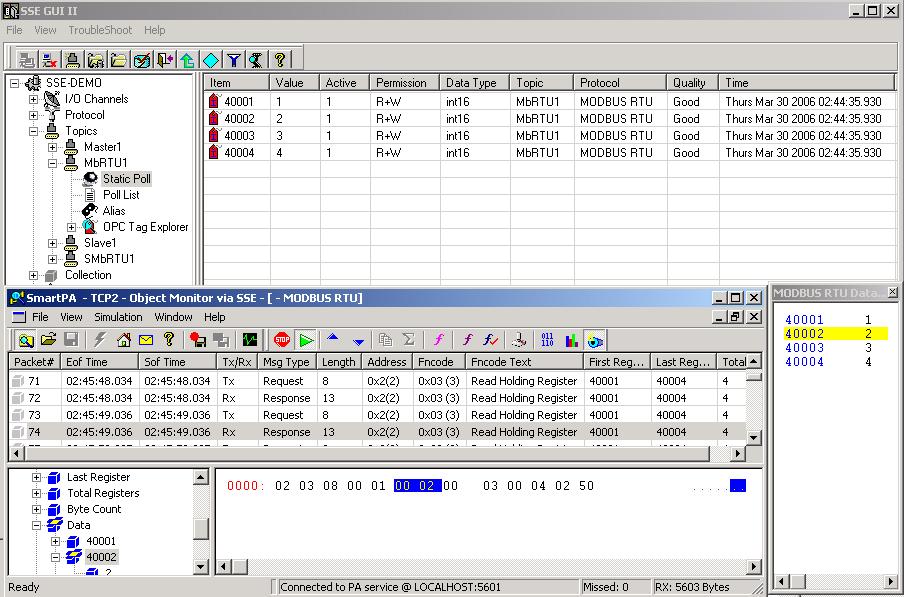Expand the Byte Count node in SmartPA tree
This screenshot has width=904, height=597.
(36, 509)
